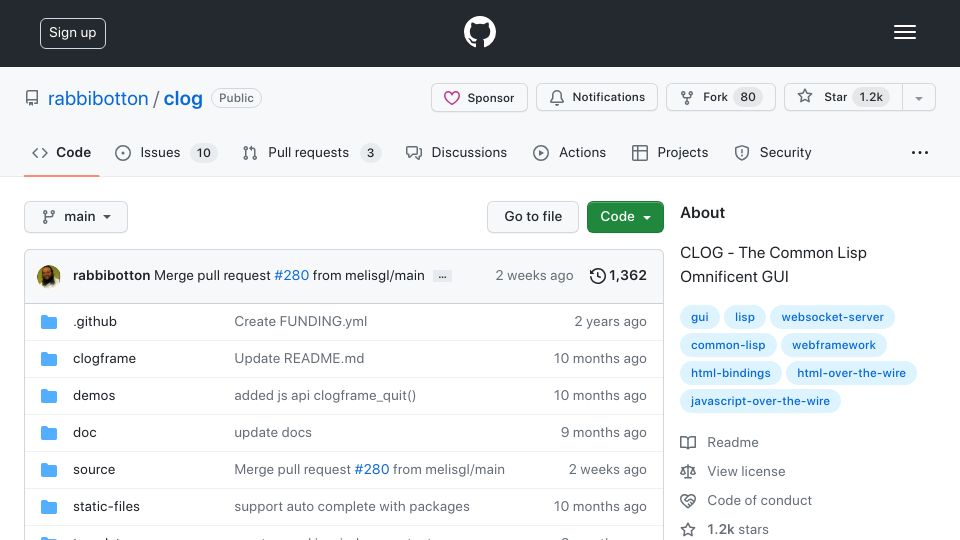Click the Readme book icon
Image resolution: width=960 pixels, height=540 pixels.
point(688,443)
